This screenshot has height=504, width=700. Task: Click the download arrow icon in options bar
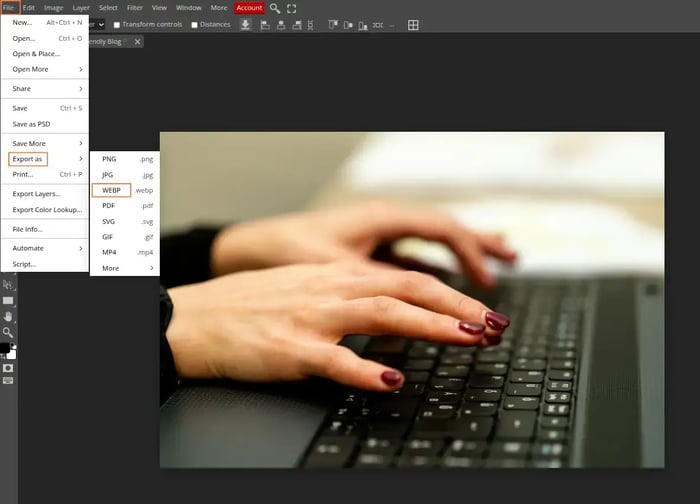[246, 24]
